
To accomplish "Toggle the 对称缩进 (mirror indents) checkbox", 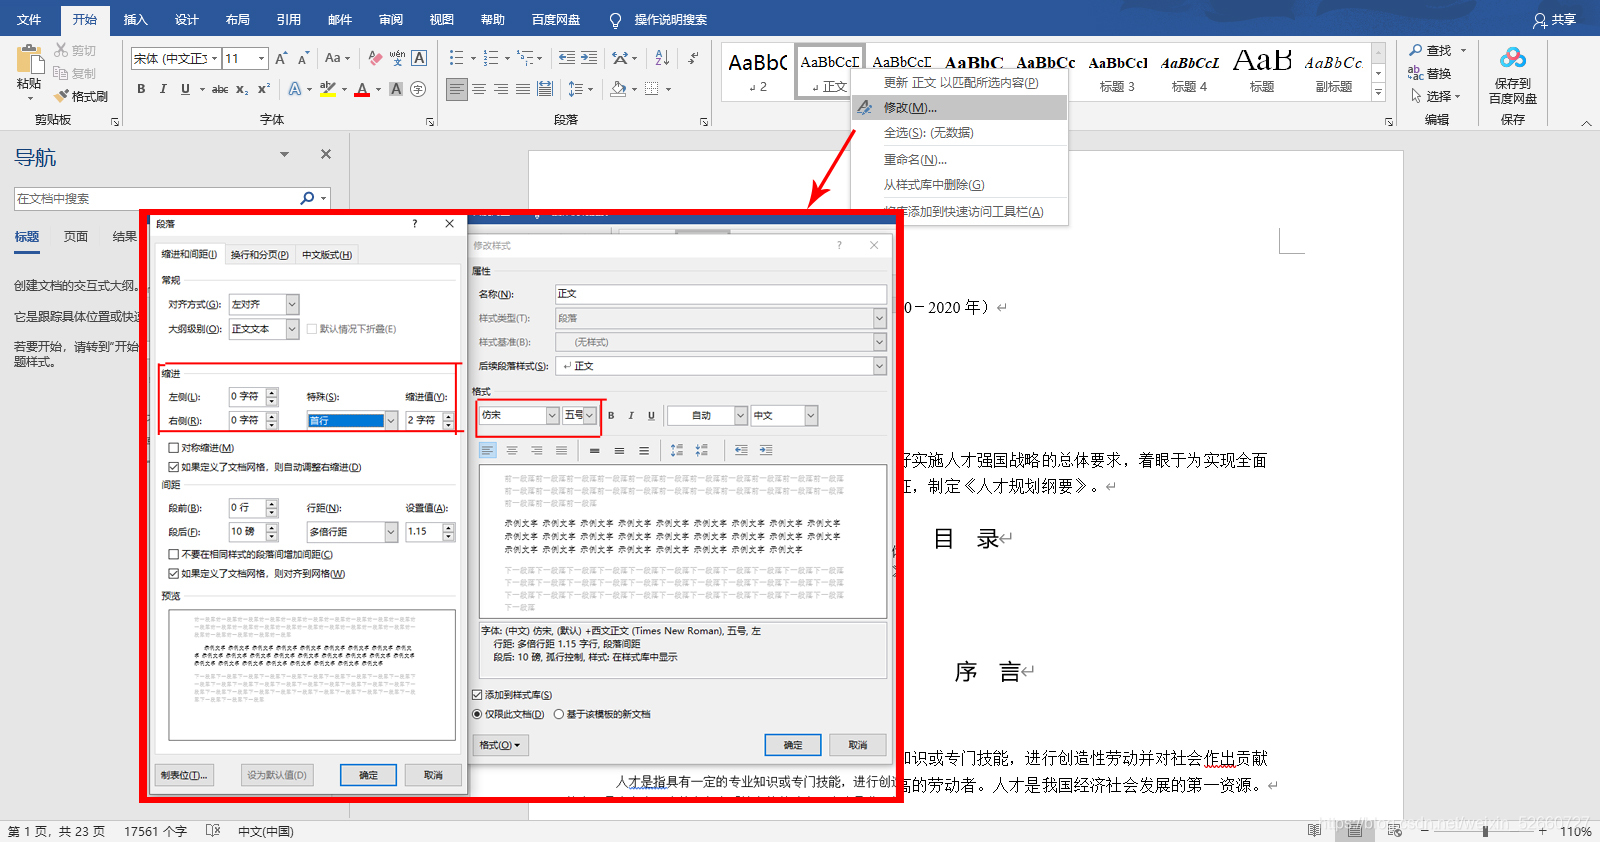I will [x=174, y=448].
